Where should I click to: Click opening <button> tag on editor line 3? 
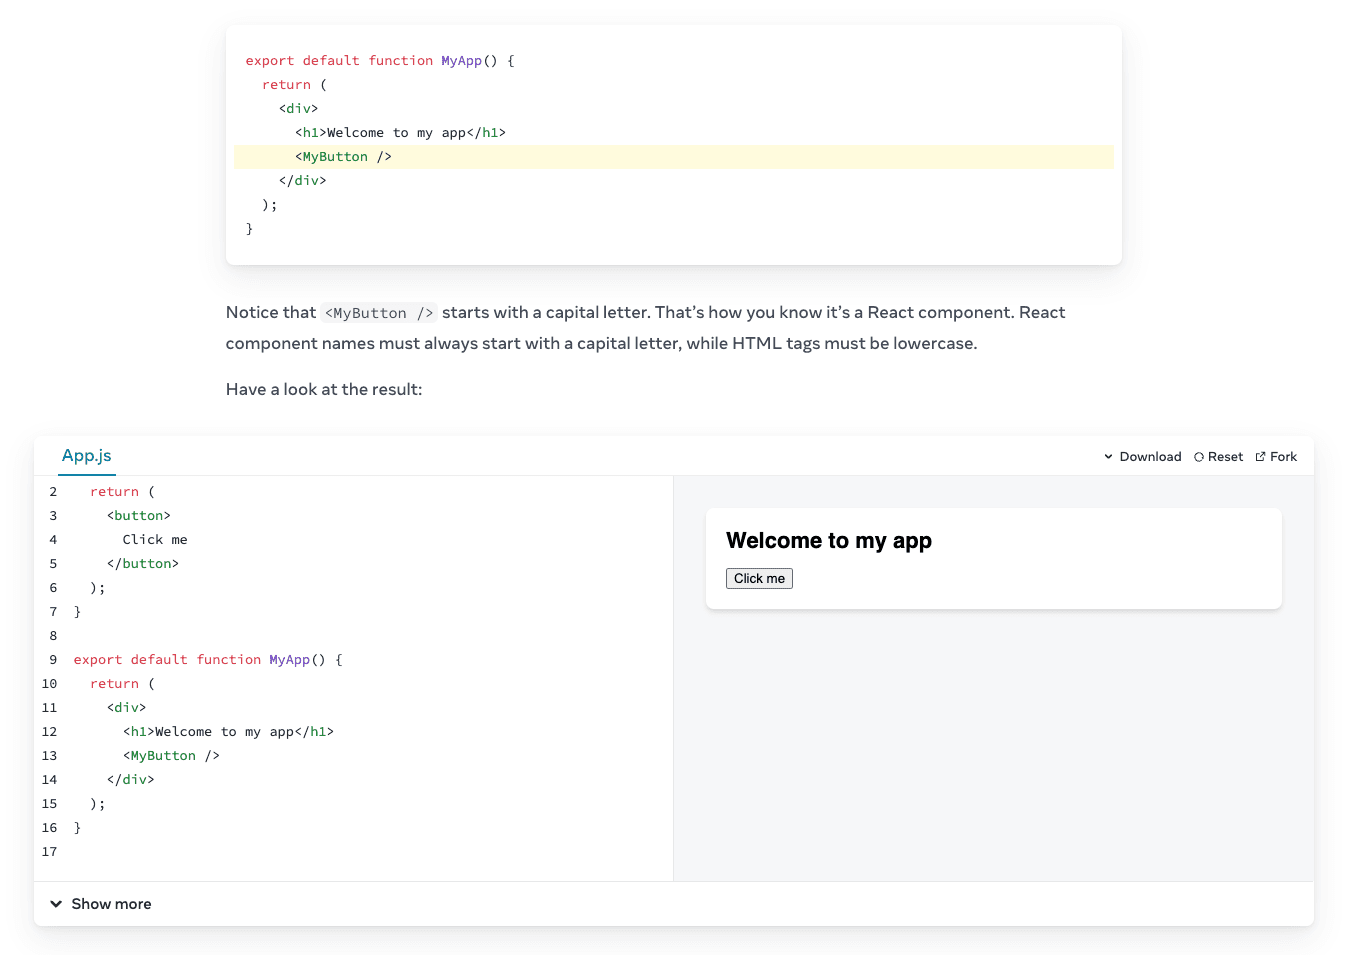[139, 516]
